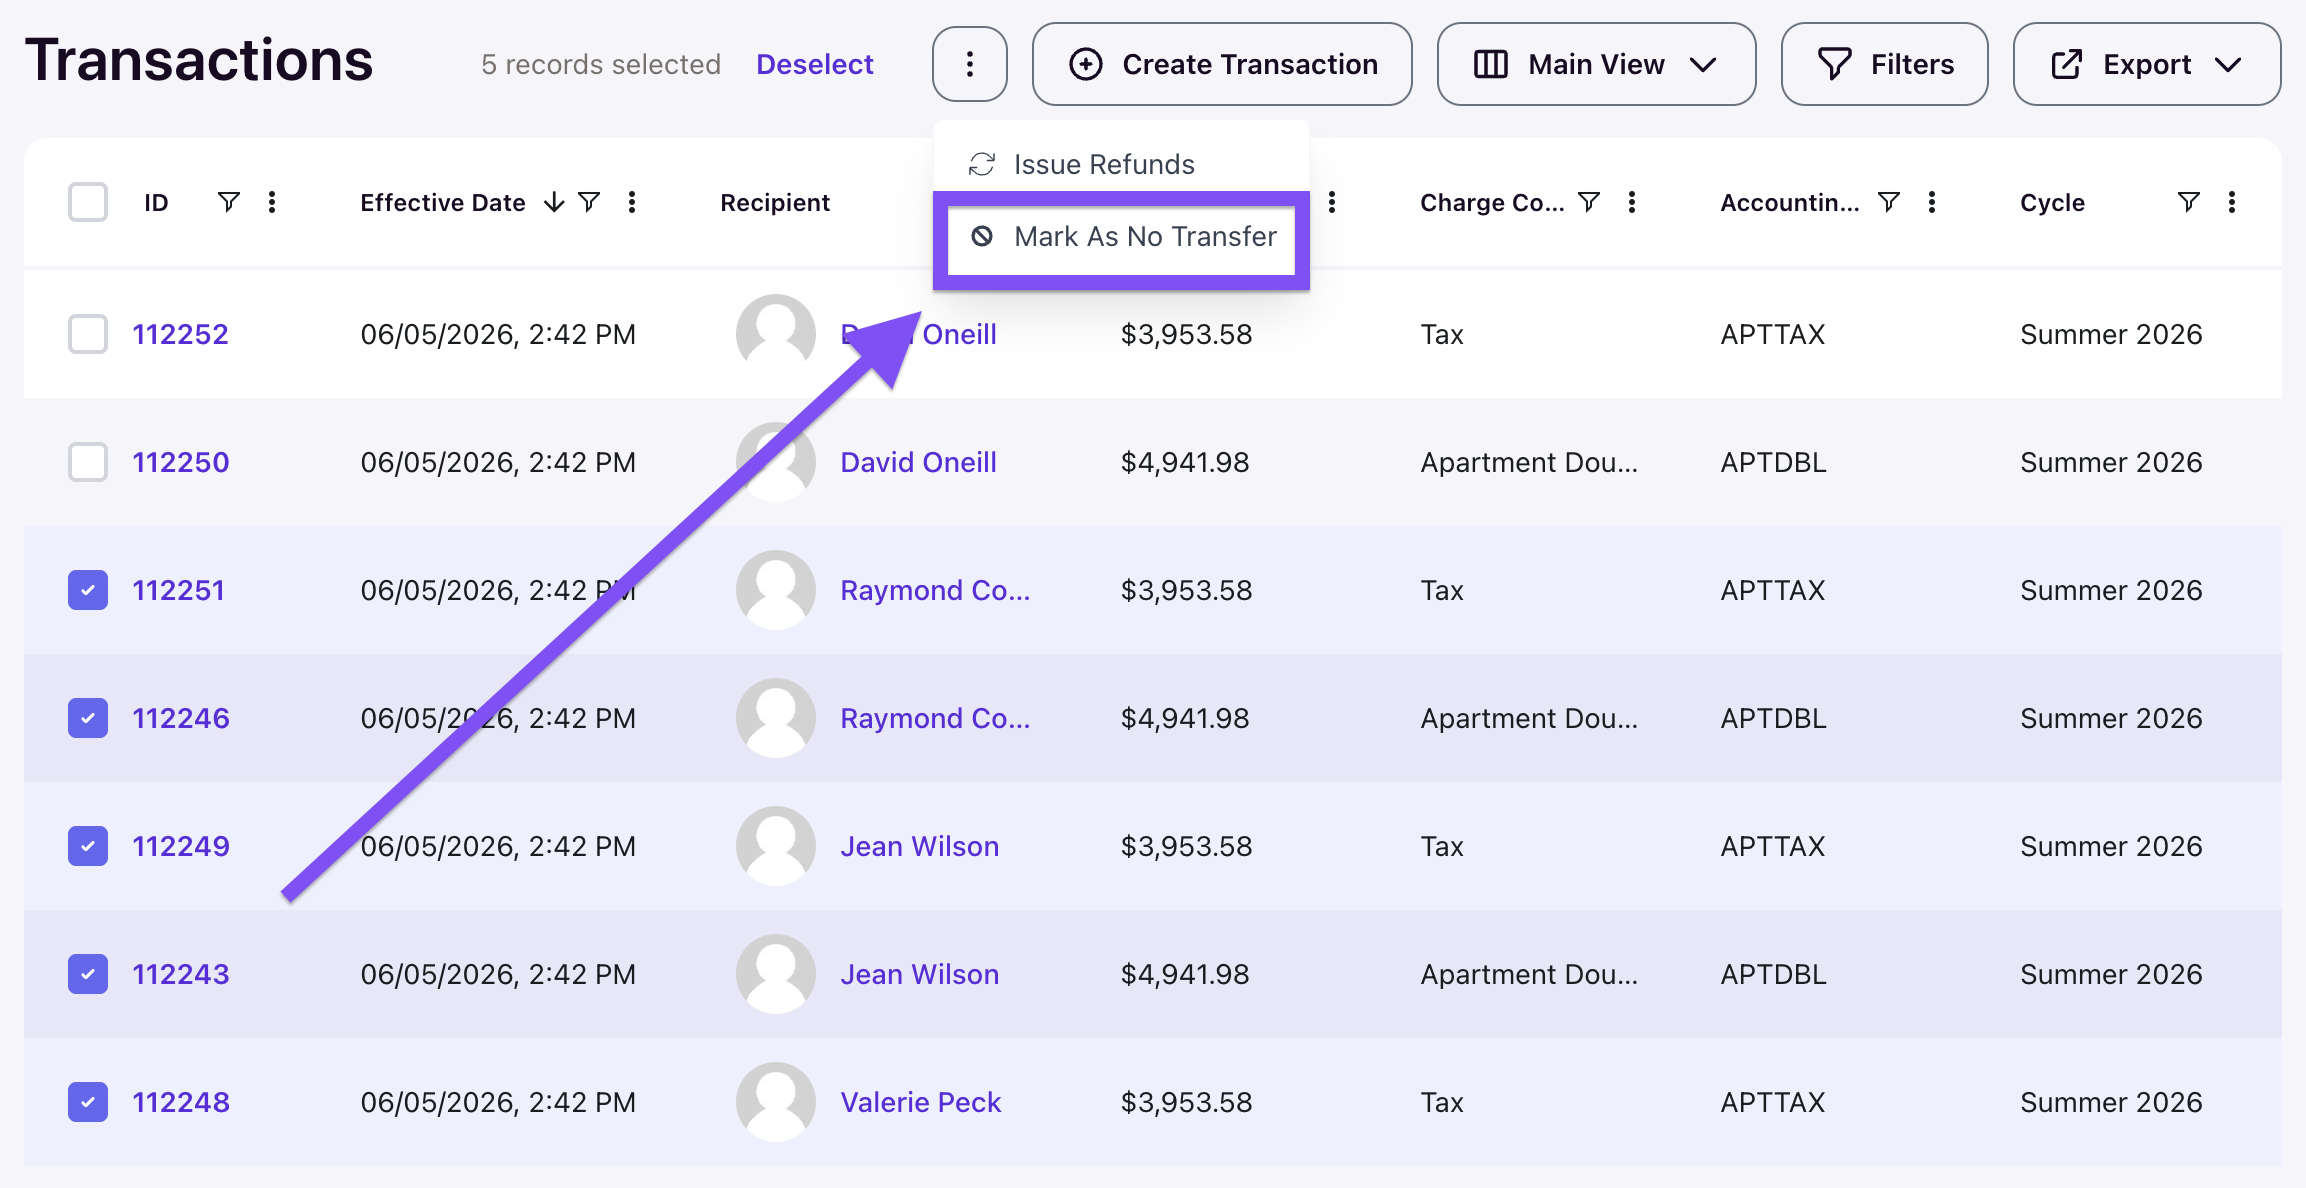Click the Recipient column header
Viewport: 2306px width, 1188px height.
tap(775, 202)
